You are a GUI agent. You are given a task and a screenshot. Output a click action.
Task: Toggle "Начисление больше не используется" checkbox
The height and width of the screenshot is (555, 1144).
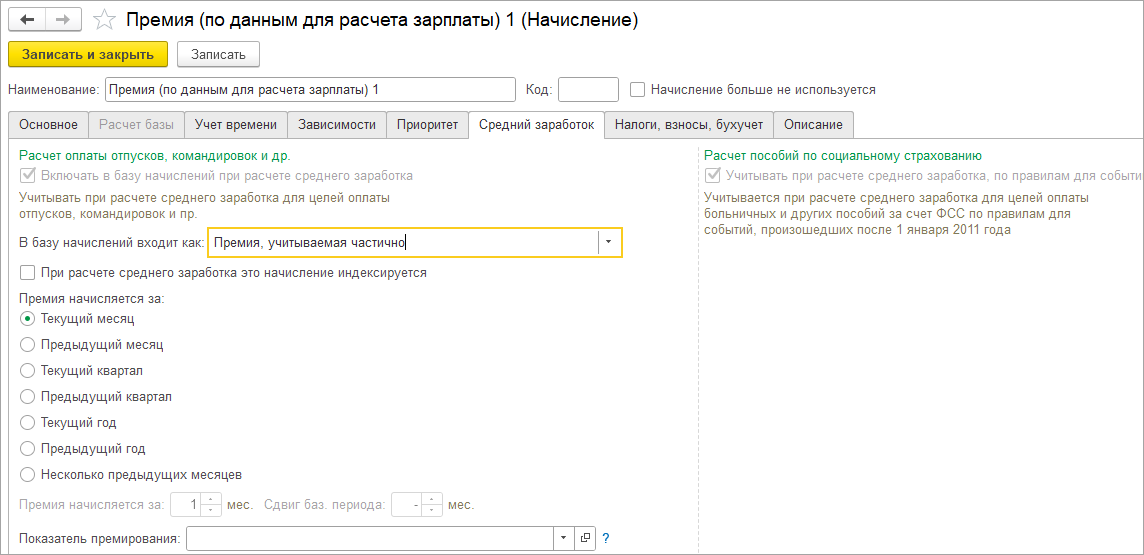[638, 89]
